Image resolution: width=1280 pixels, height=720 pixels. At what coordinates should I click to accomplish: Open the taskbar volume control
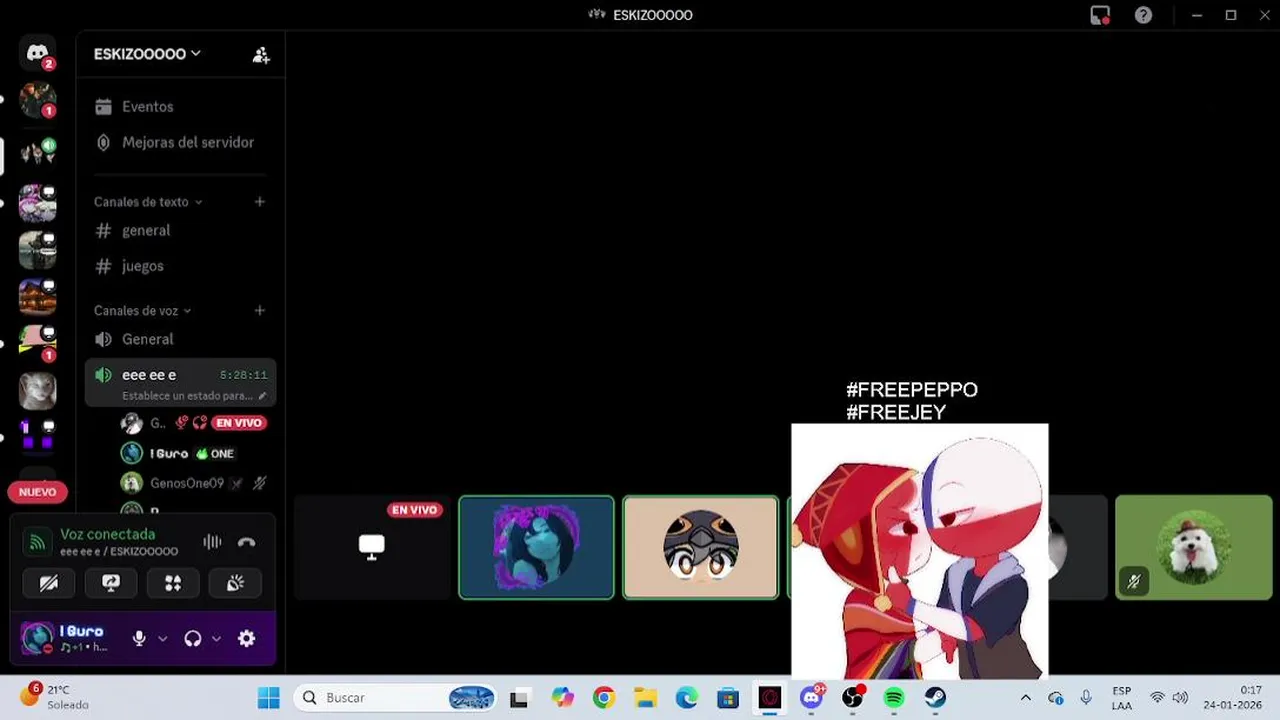click(x=1180, y=698)
